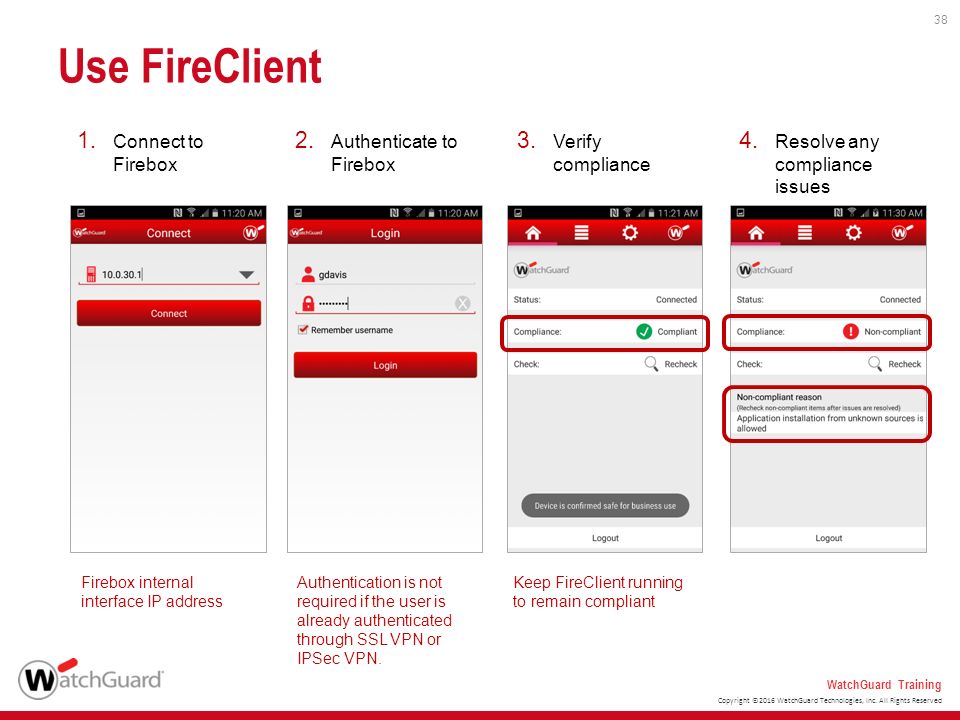This screenshot has height=720, width=960.
Task: Click the battery icon on Login screen status bar
Action: coord(432,212)
